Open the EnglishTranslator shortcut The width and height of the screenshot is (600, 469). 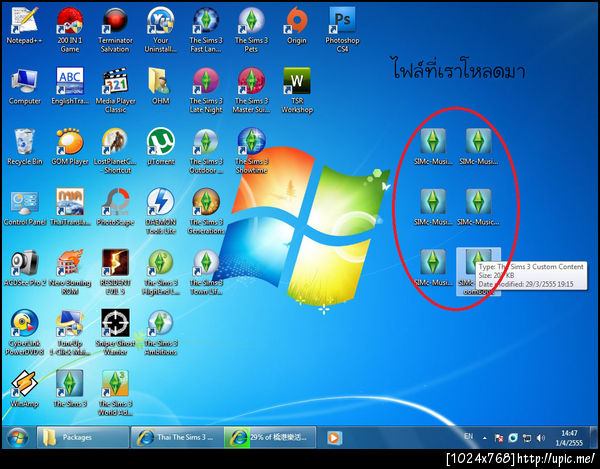pos(70,86)
